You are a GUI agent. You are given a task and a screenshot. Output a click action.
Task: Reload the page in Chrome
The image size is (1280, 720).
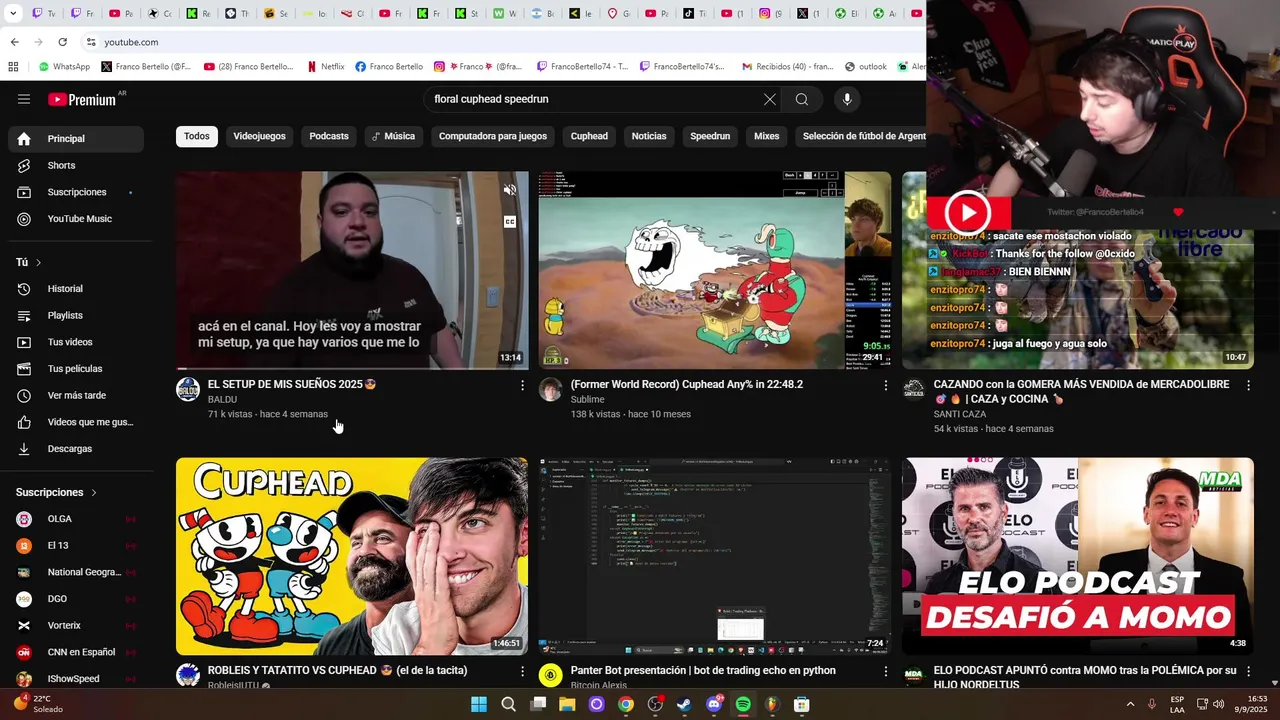(x=62, y=42)
